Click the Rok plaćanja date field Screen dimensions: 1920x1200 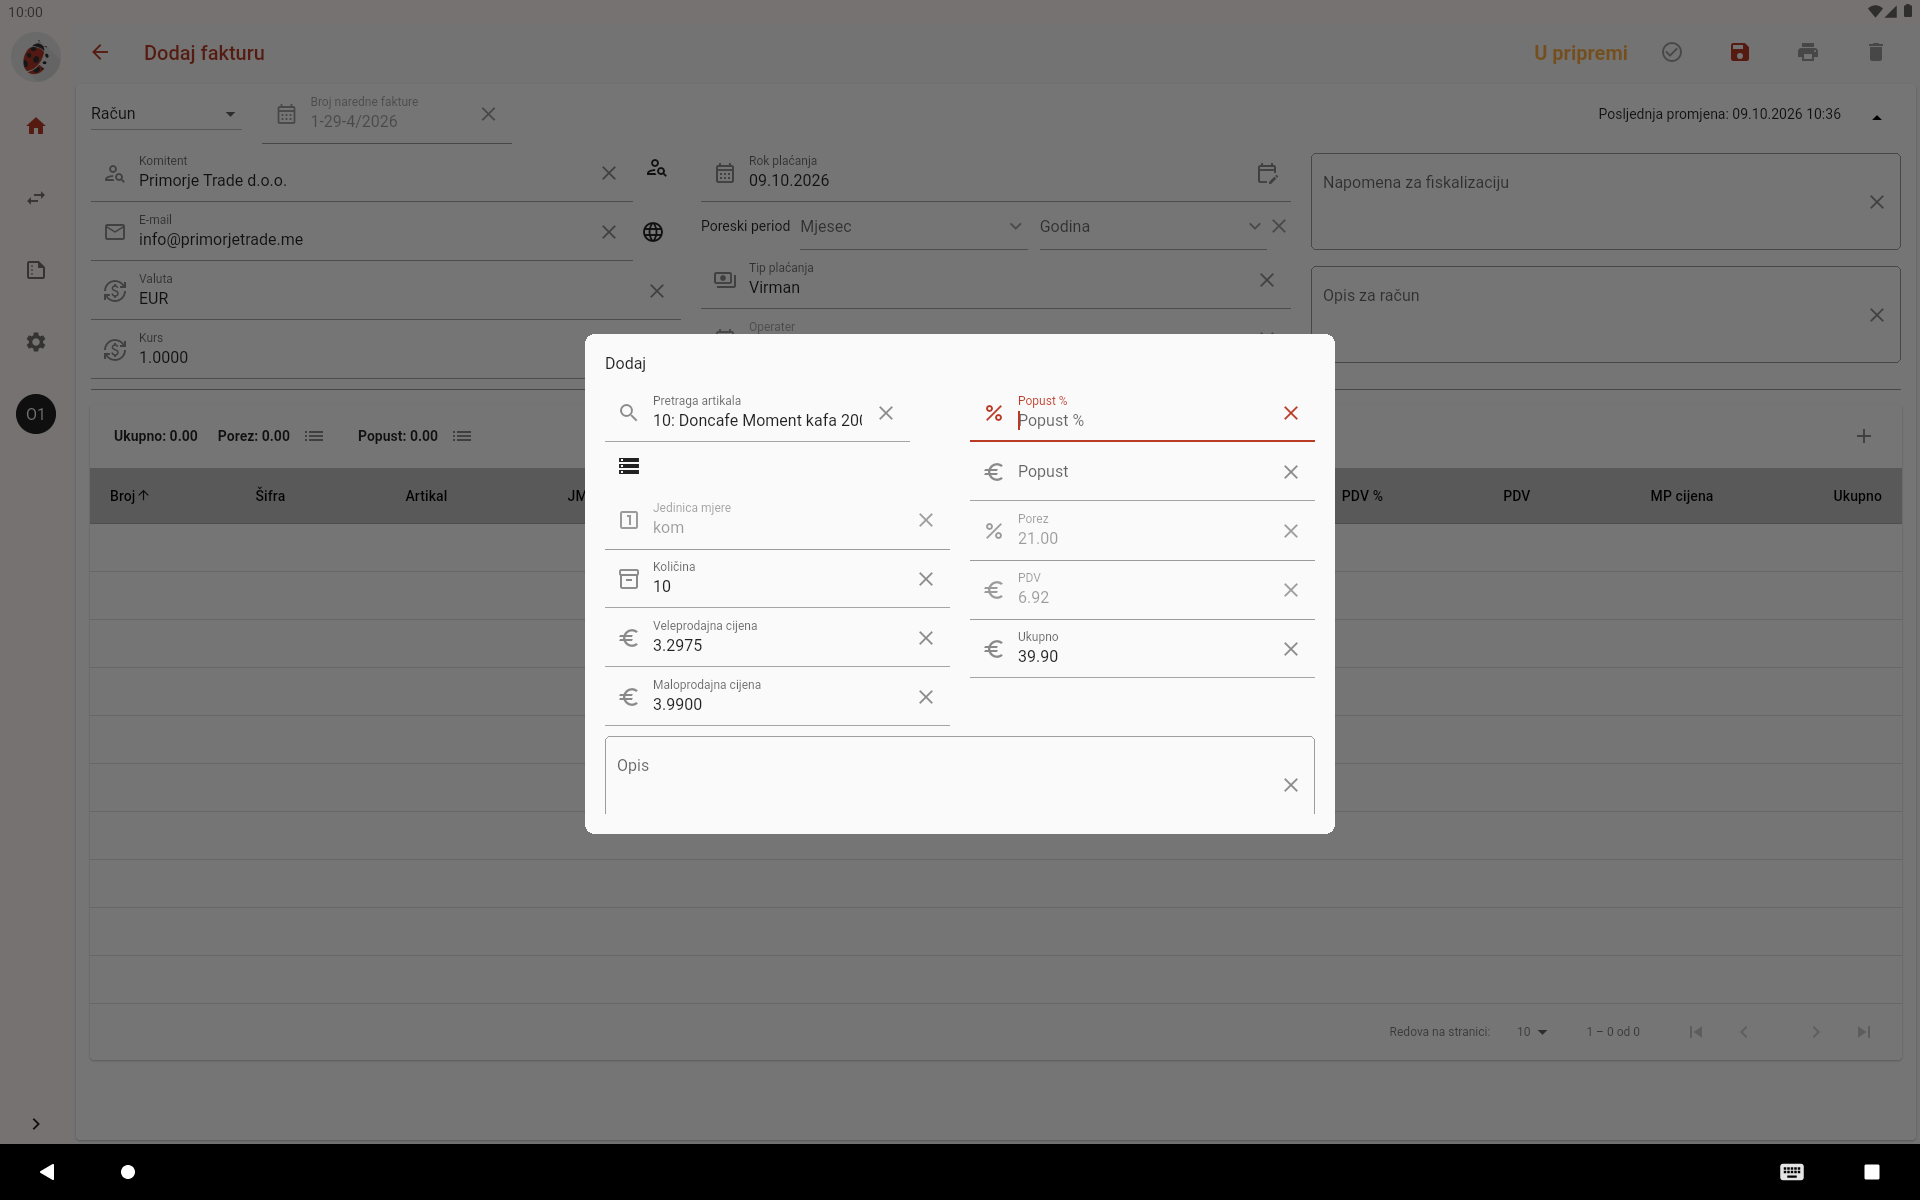click(x=996, y=173)
